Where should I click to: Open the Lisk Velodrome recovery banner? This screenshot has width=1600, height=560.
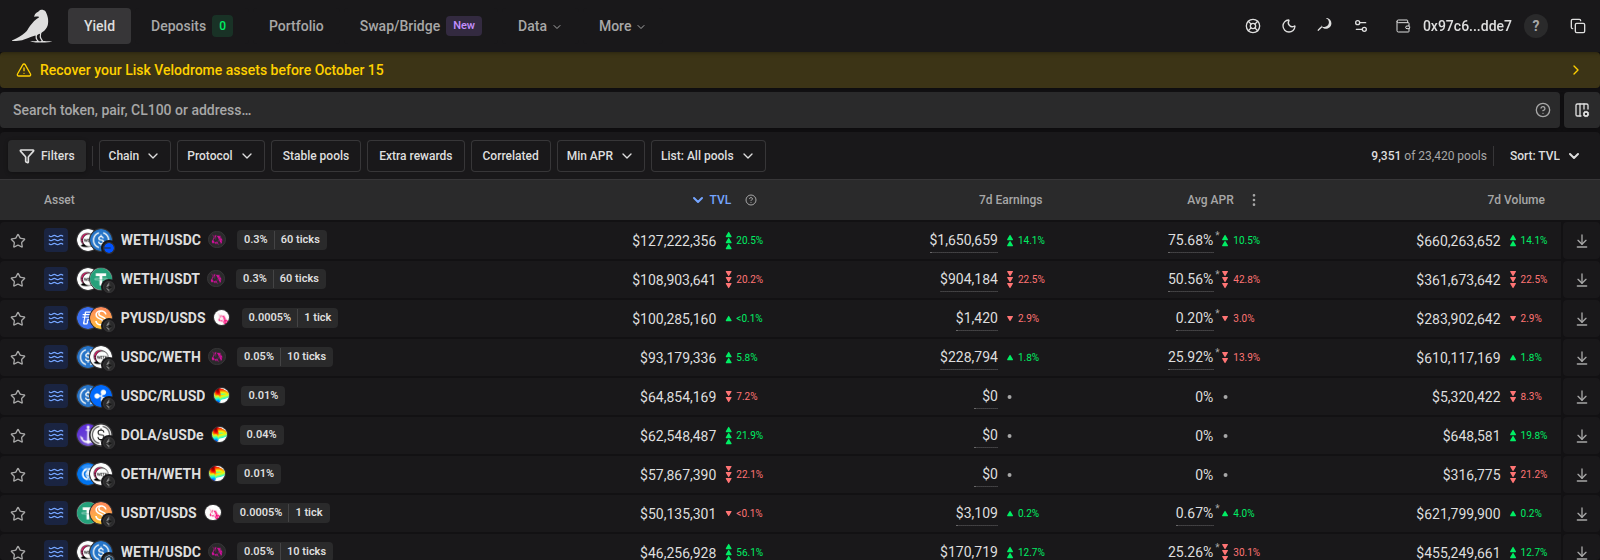pos(800,70)
